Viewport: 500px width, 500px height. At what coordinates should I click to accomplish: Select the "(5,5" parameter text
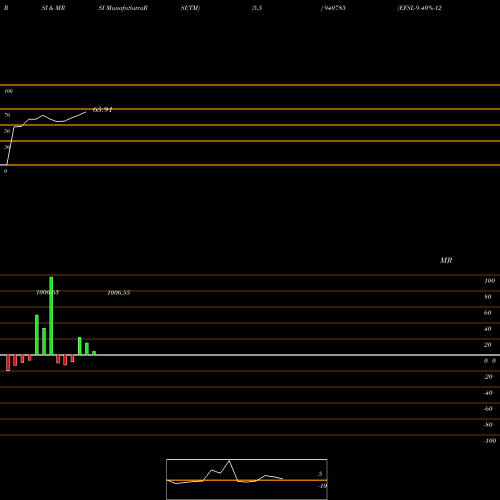(x=257, y=8)
